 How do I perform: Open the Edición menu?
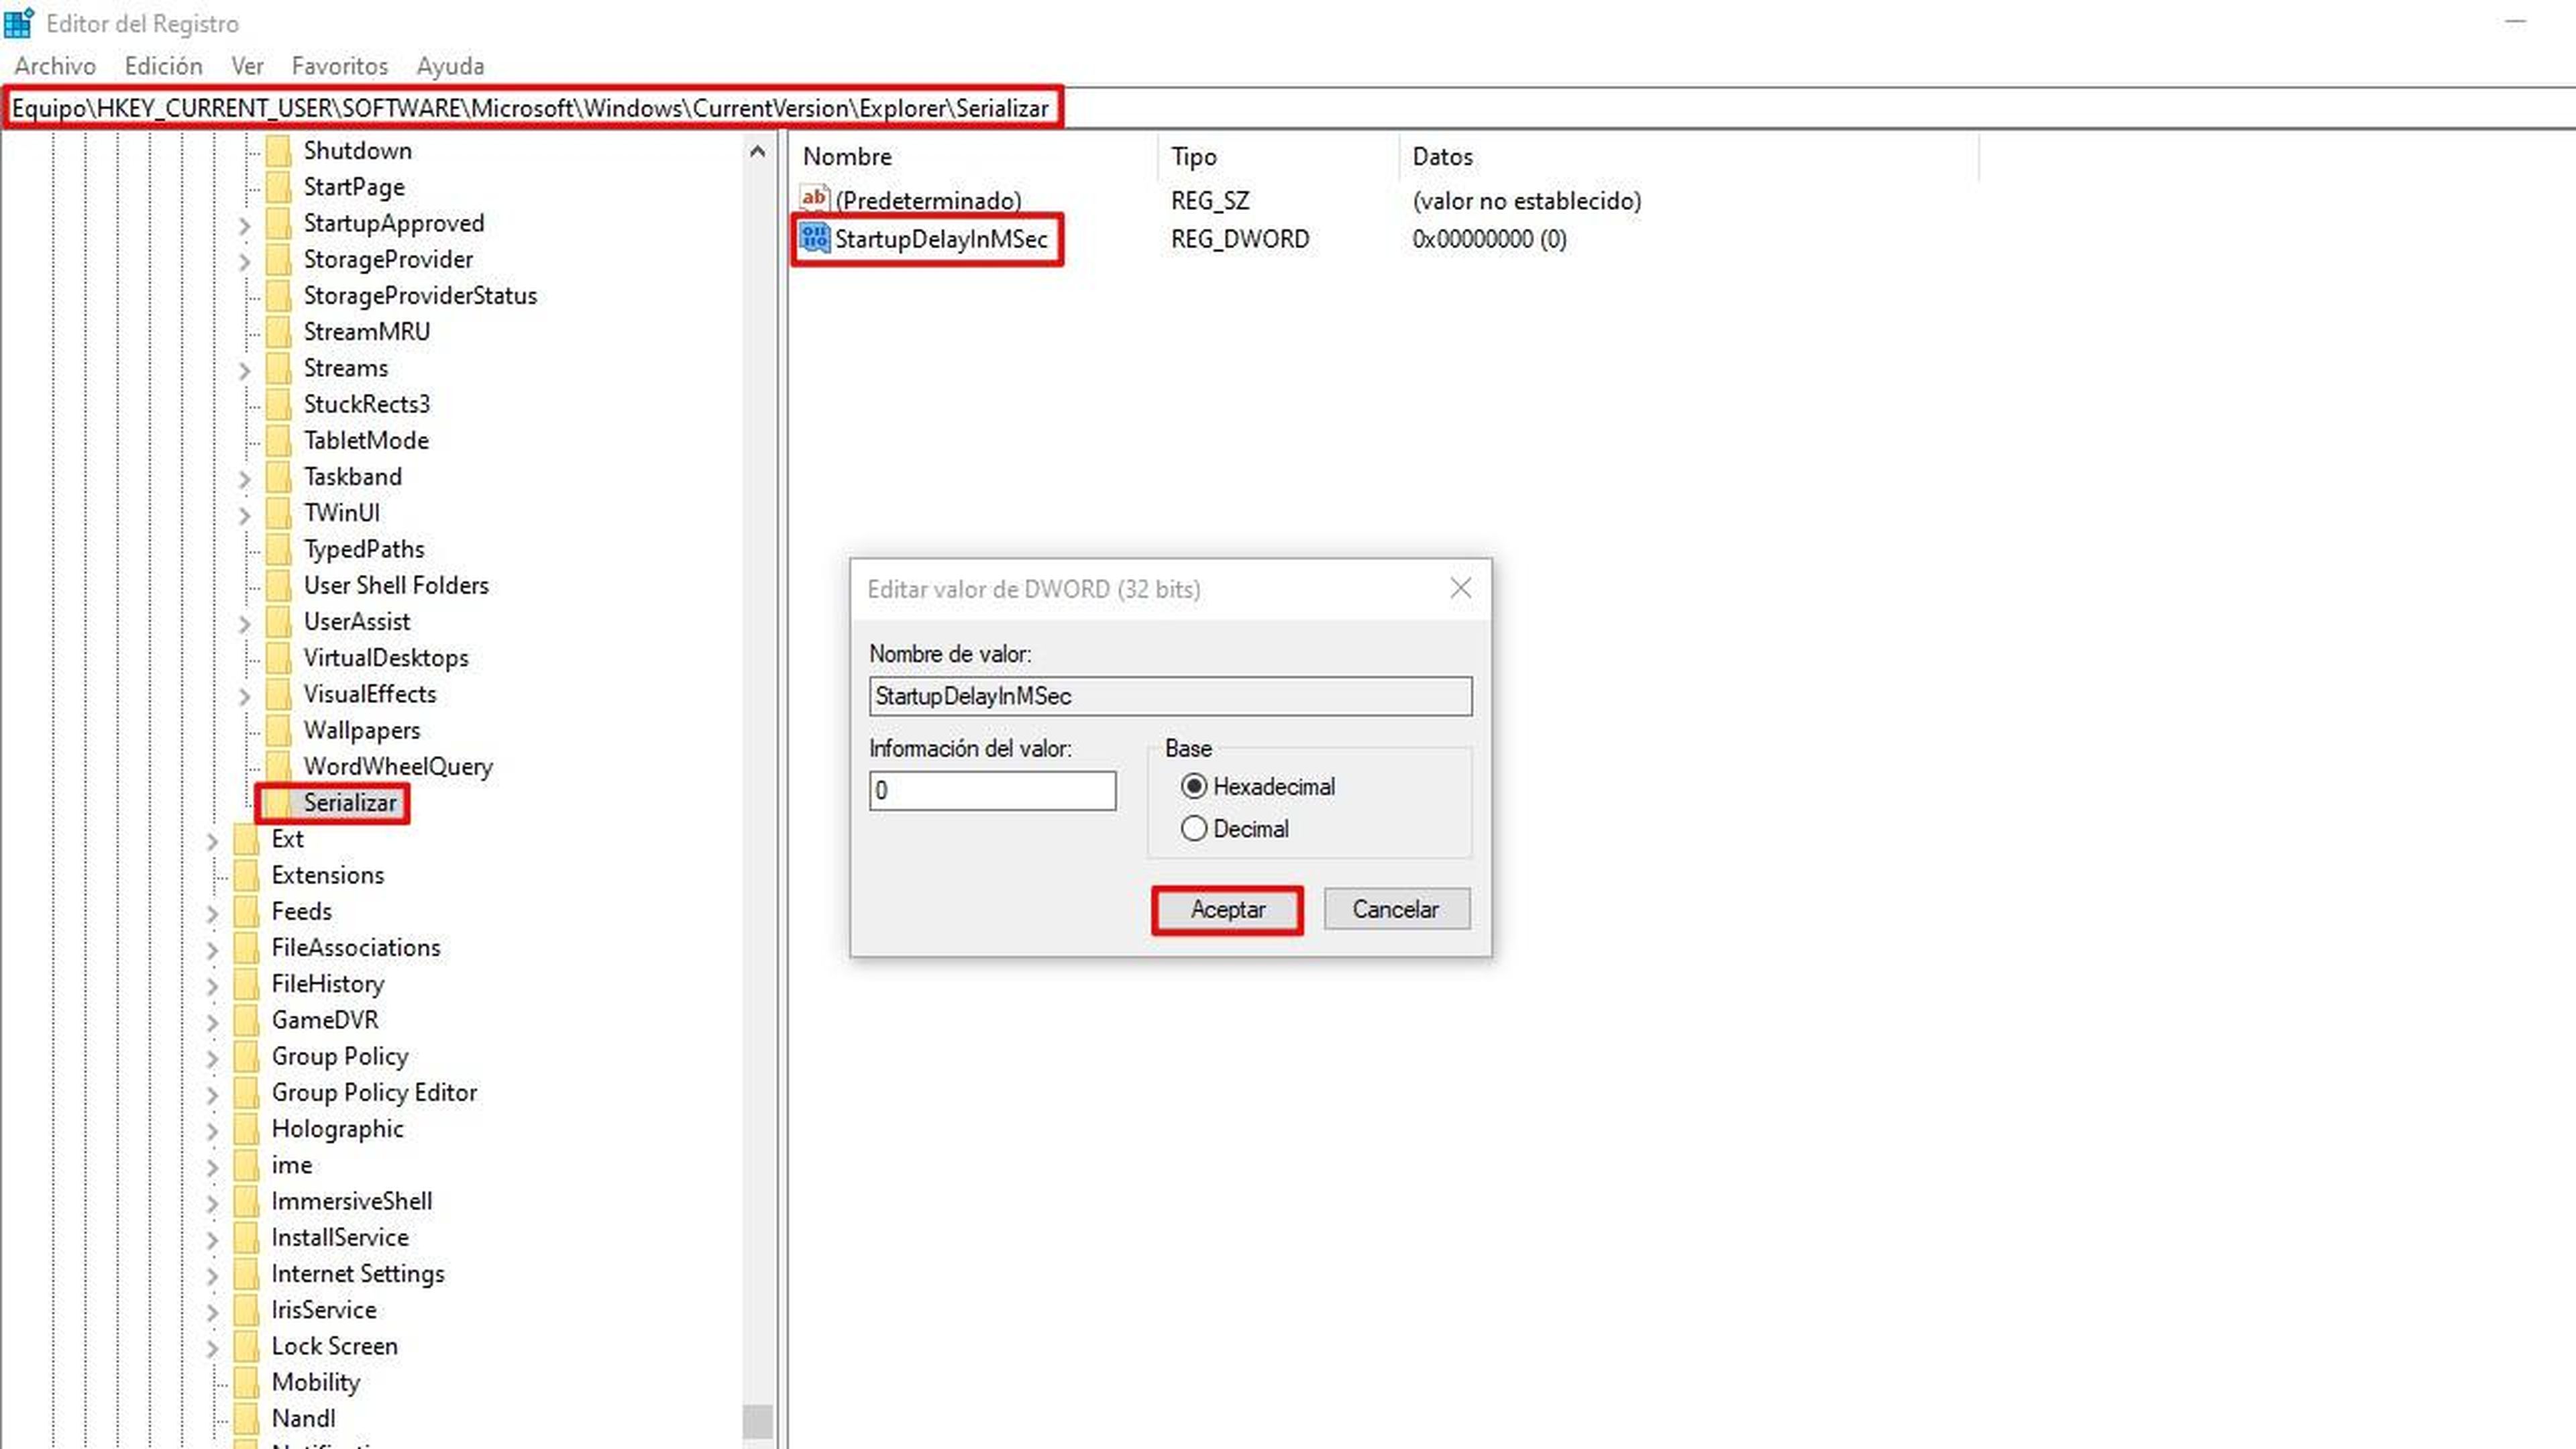163,66
